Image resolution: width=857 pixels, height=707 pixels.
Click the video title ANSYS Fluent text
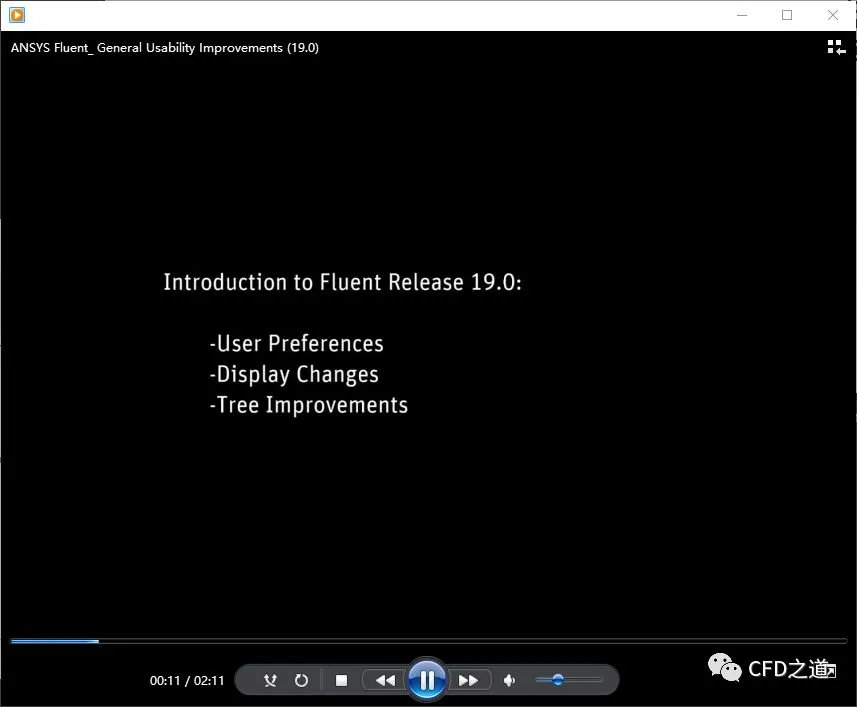[x=165, y=48]
